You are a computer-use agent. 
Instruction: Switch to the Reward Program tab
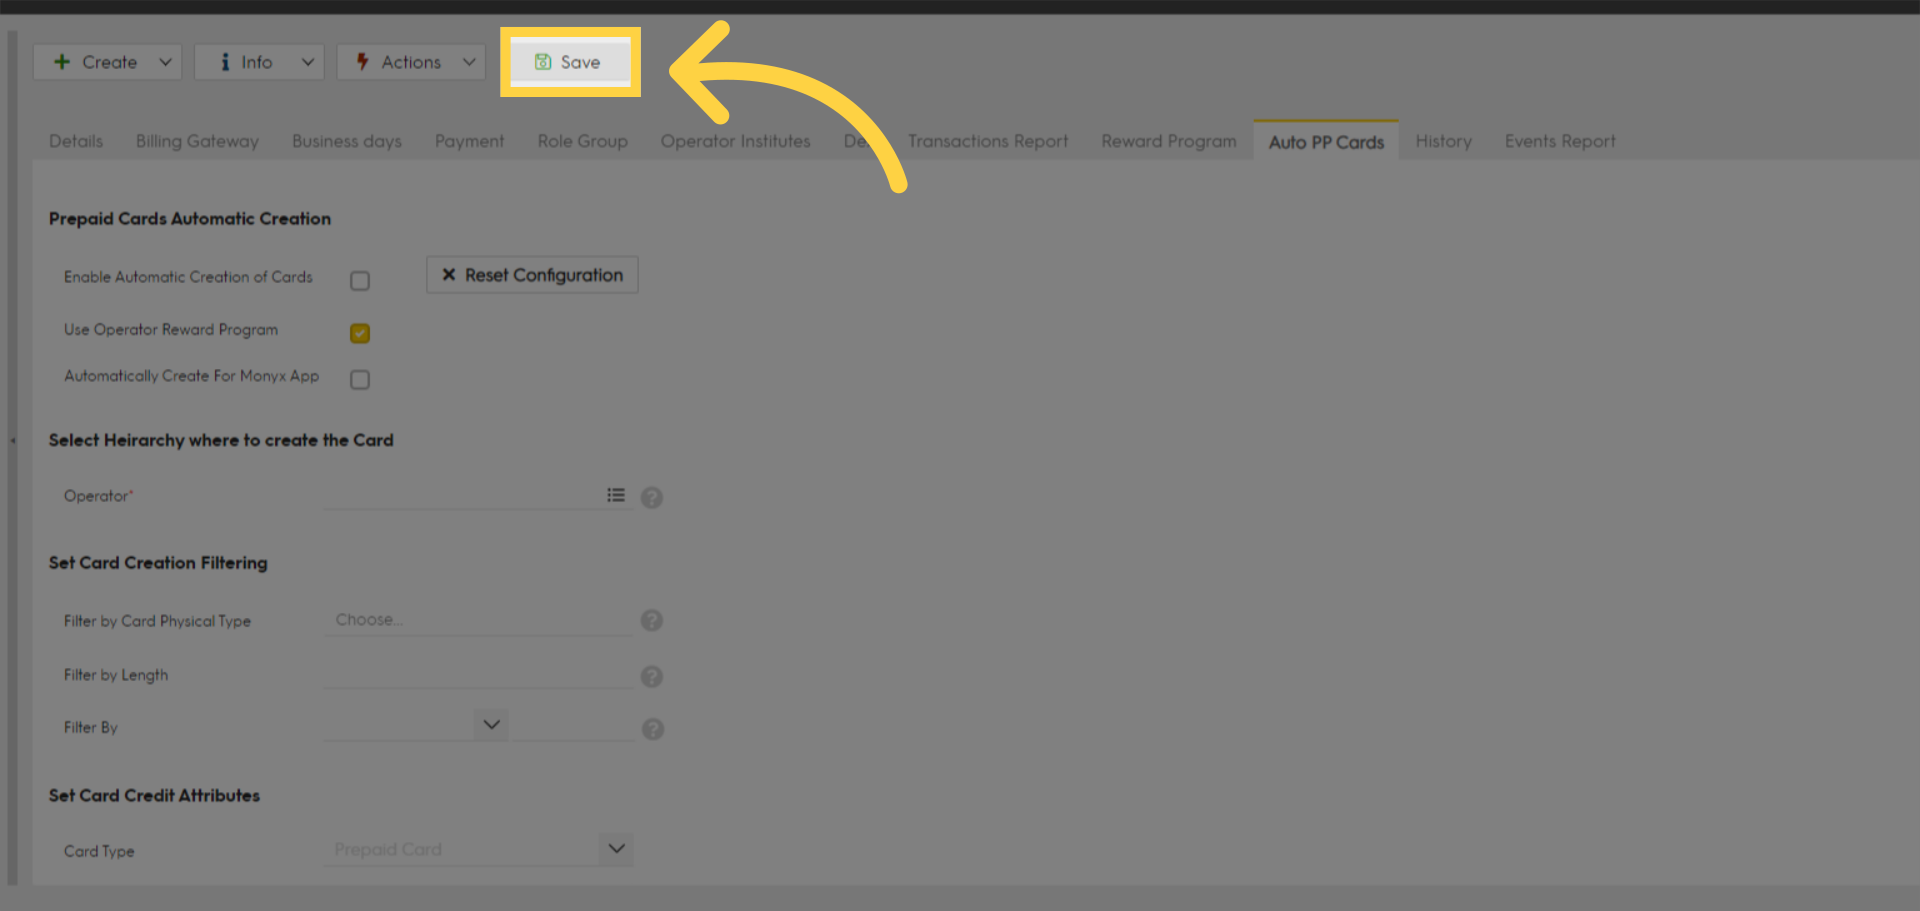1169,141
